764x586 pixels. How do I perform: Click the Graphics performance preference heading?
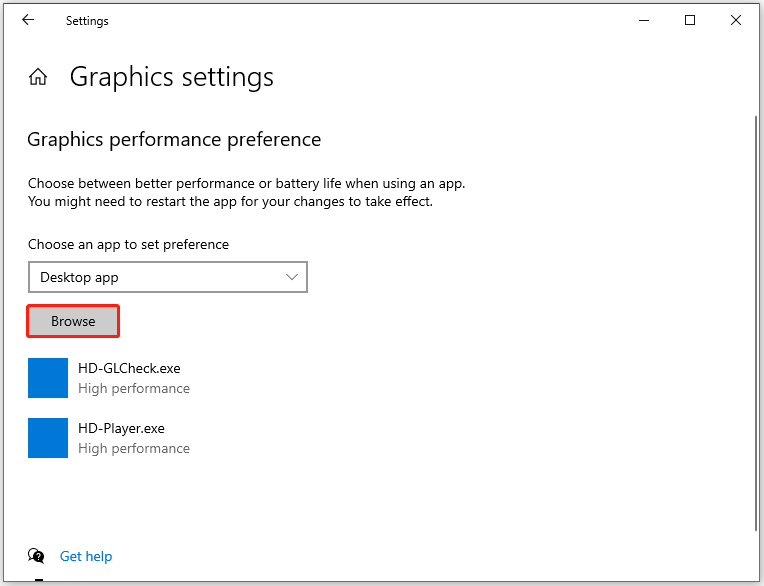tap(174, 140)
